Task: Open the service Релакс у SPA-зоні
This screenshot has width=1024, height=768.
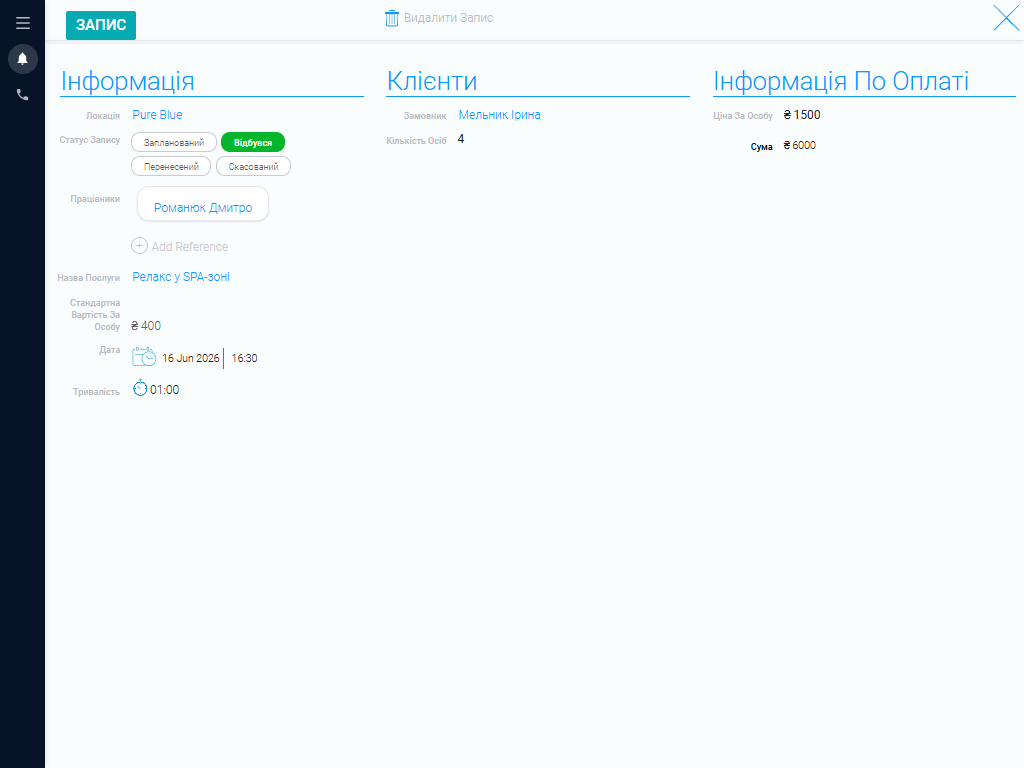Action: pos(181,277)
